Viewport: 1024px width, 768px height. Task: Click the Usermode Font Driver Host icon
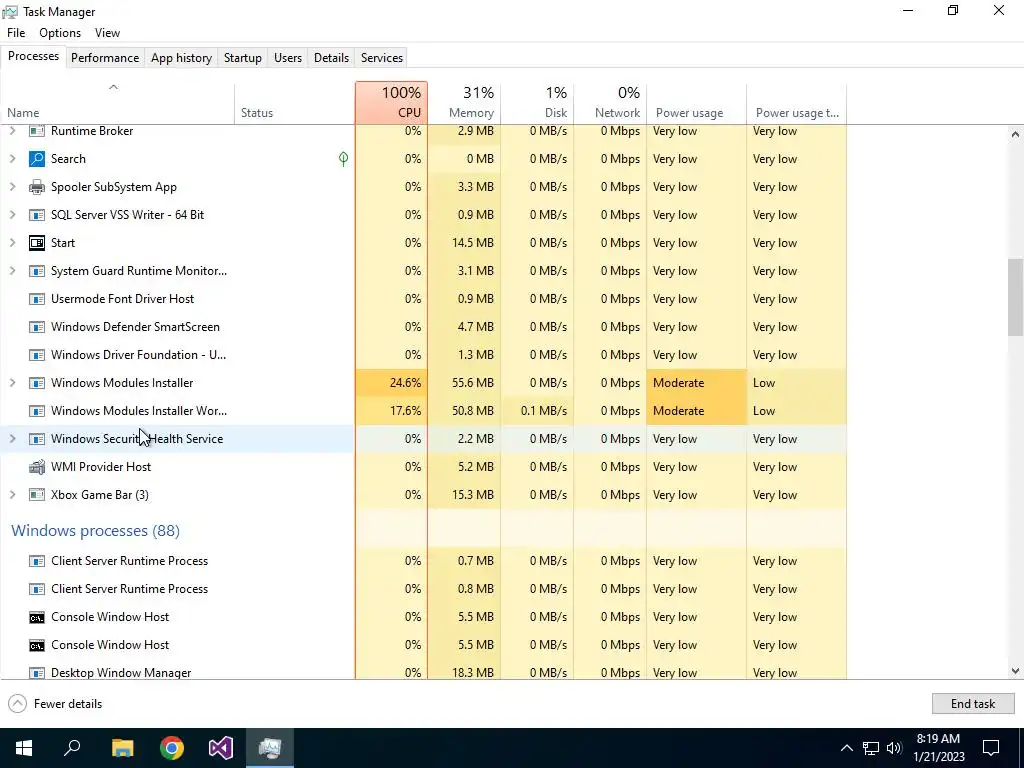(37, 299)
